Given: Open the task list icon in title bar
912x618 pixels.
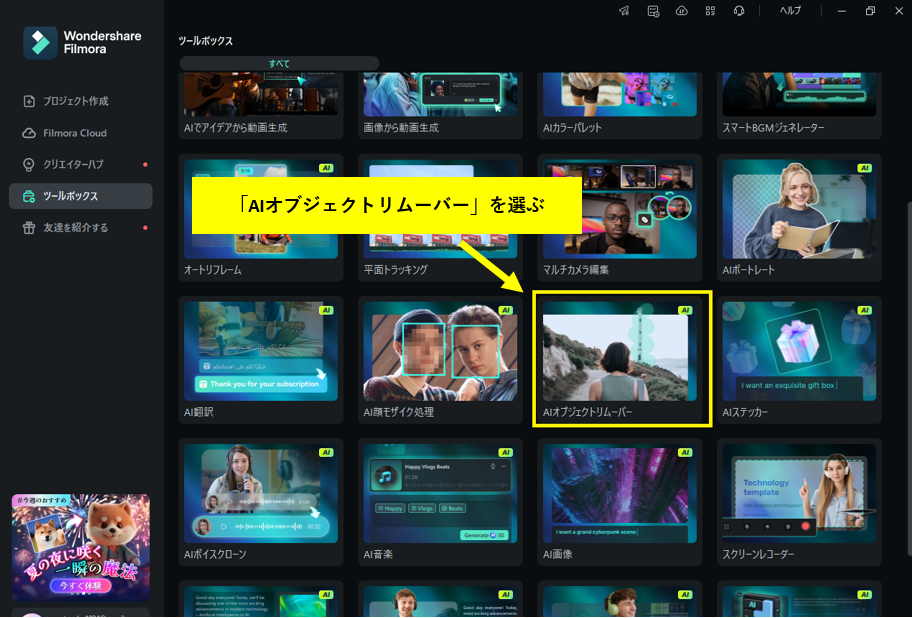Looking at the screenshot, I should click(x=653, y=11).
